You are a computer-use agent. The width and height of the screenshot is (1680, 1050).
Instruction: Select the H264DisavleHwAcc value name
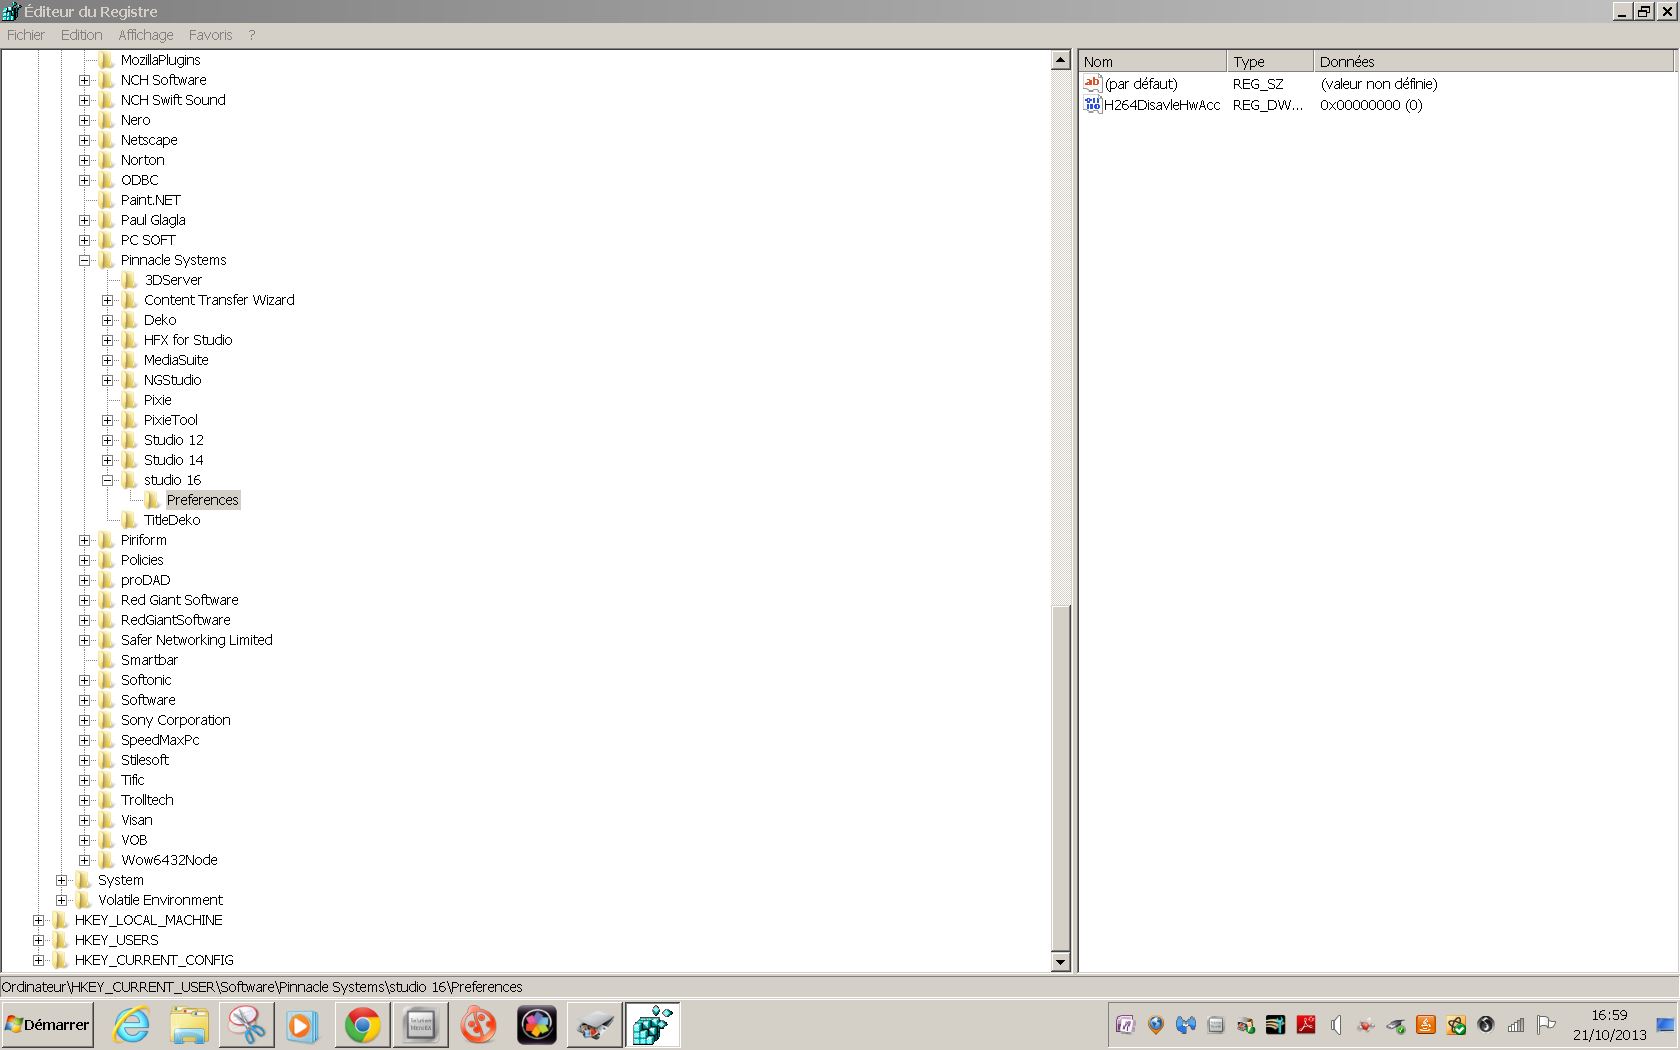[1162, 105]
